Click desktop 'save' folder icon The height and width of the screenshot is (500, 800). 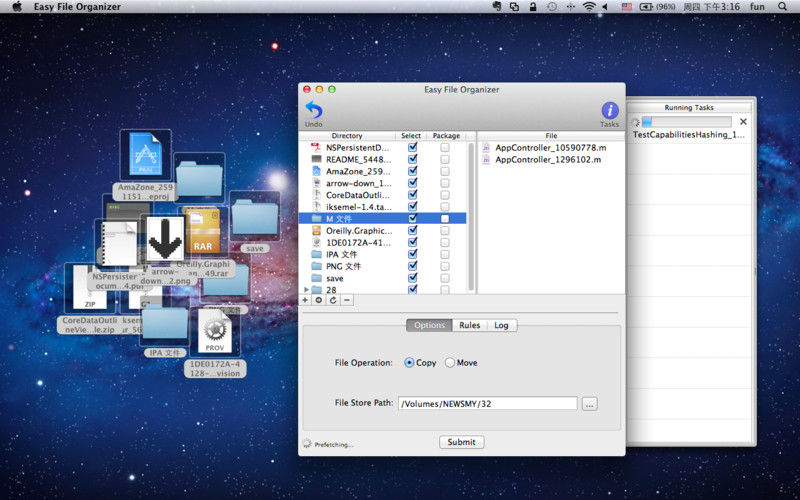(255, 217)
